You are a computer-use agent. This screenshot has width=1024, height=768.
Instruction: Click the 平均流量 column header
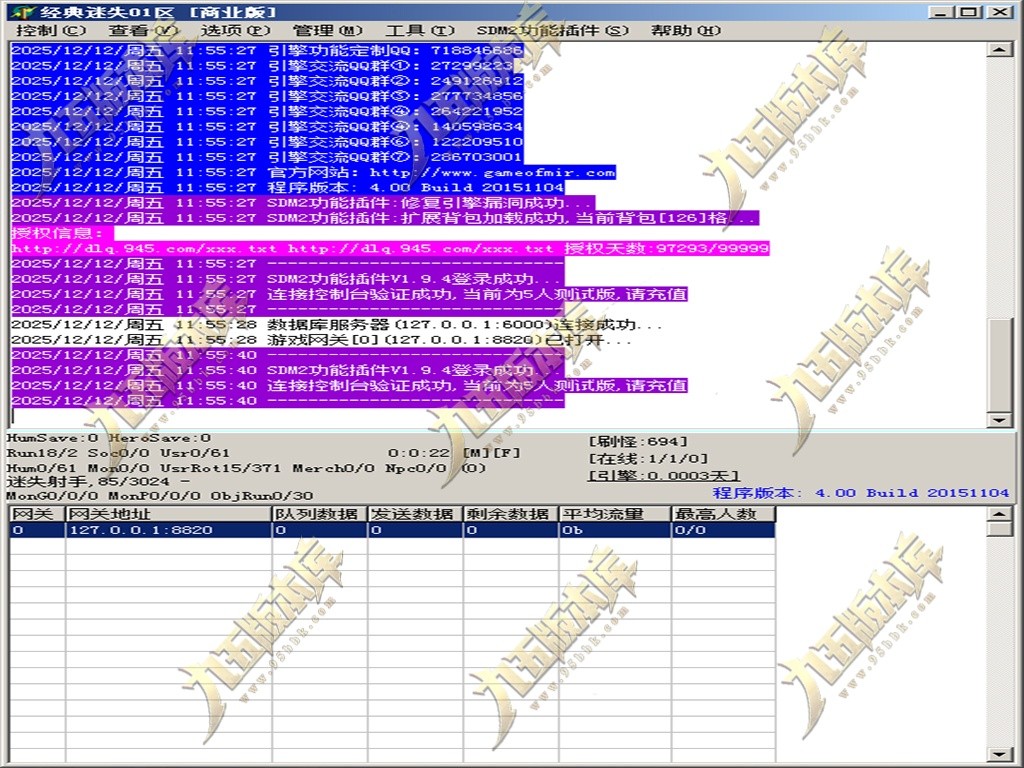pyautogui.click(x=615, y=514)
